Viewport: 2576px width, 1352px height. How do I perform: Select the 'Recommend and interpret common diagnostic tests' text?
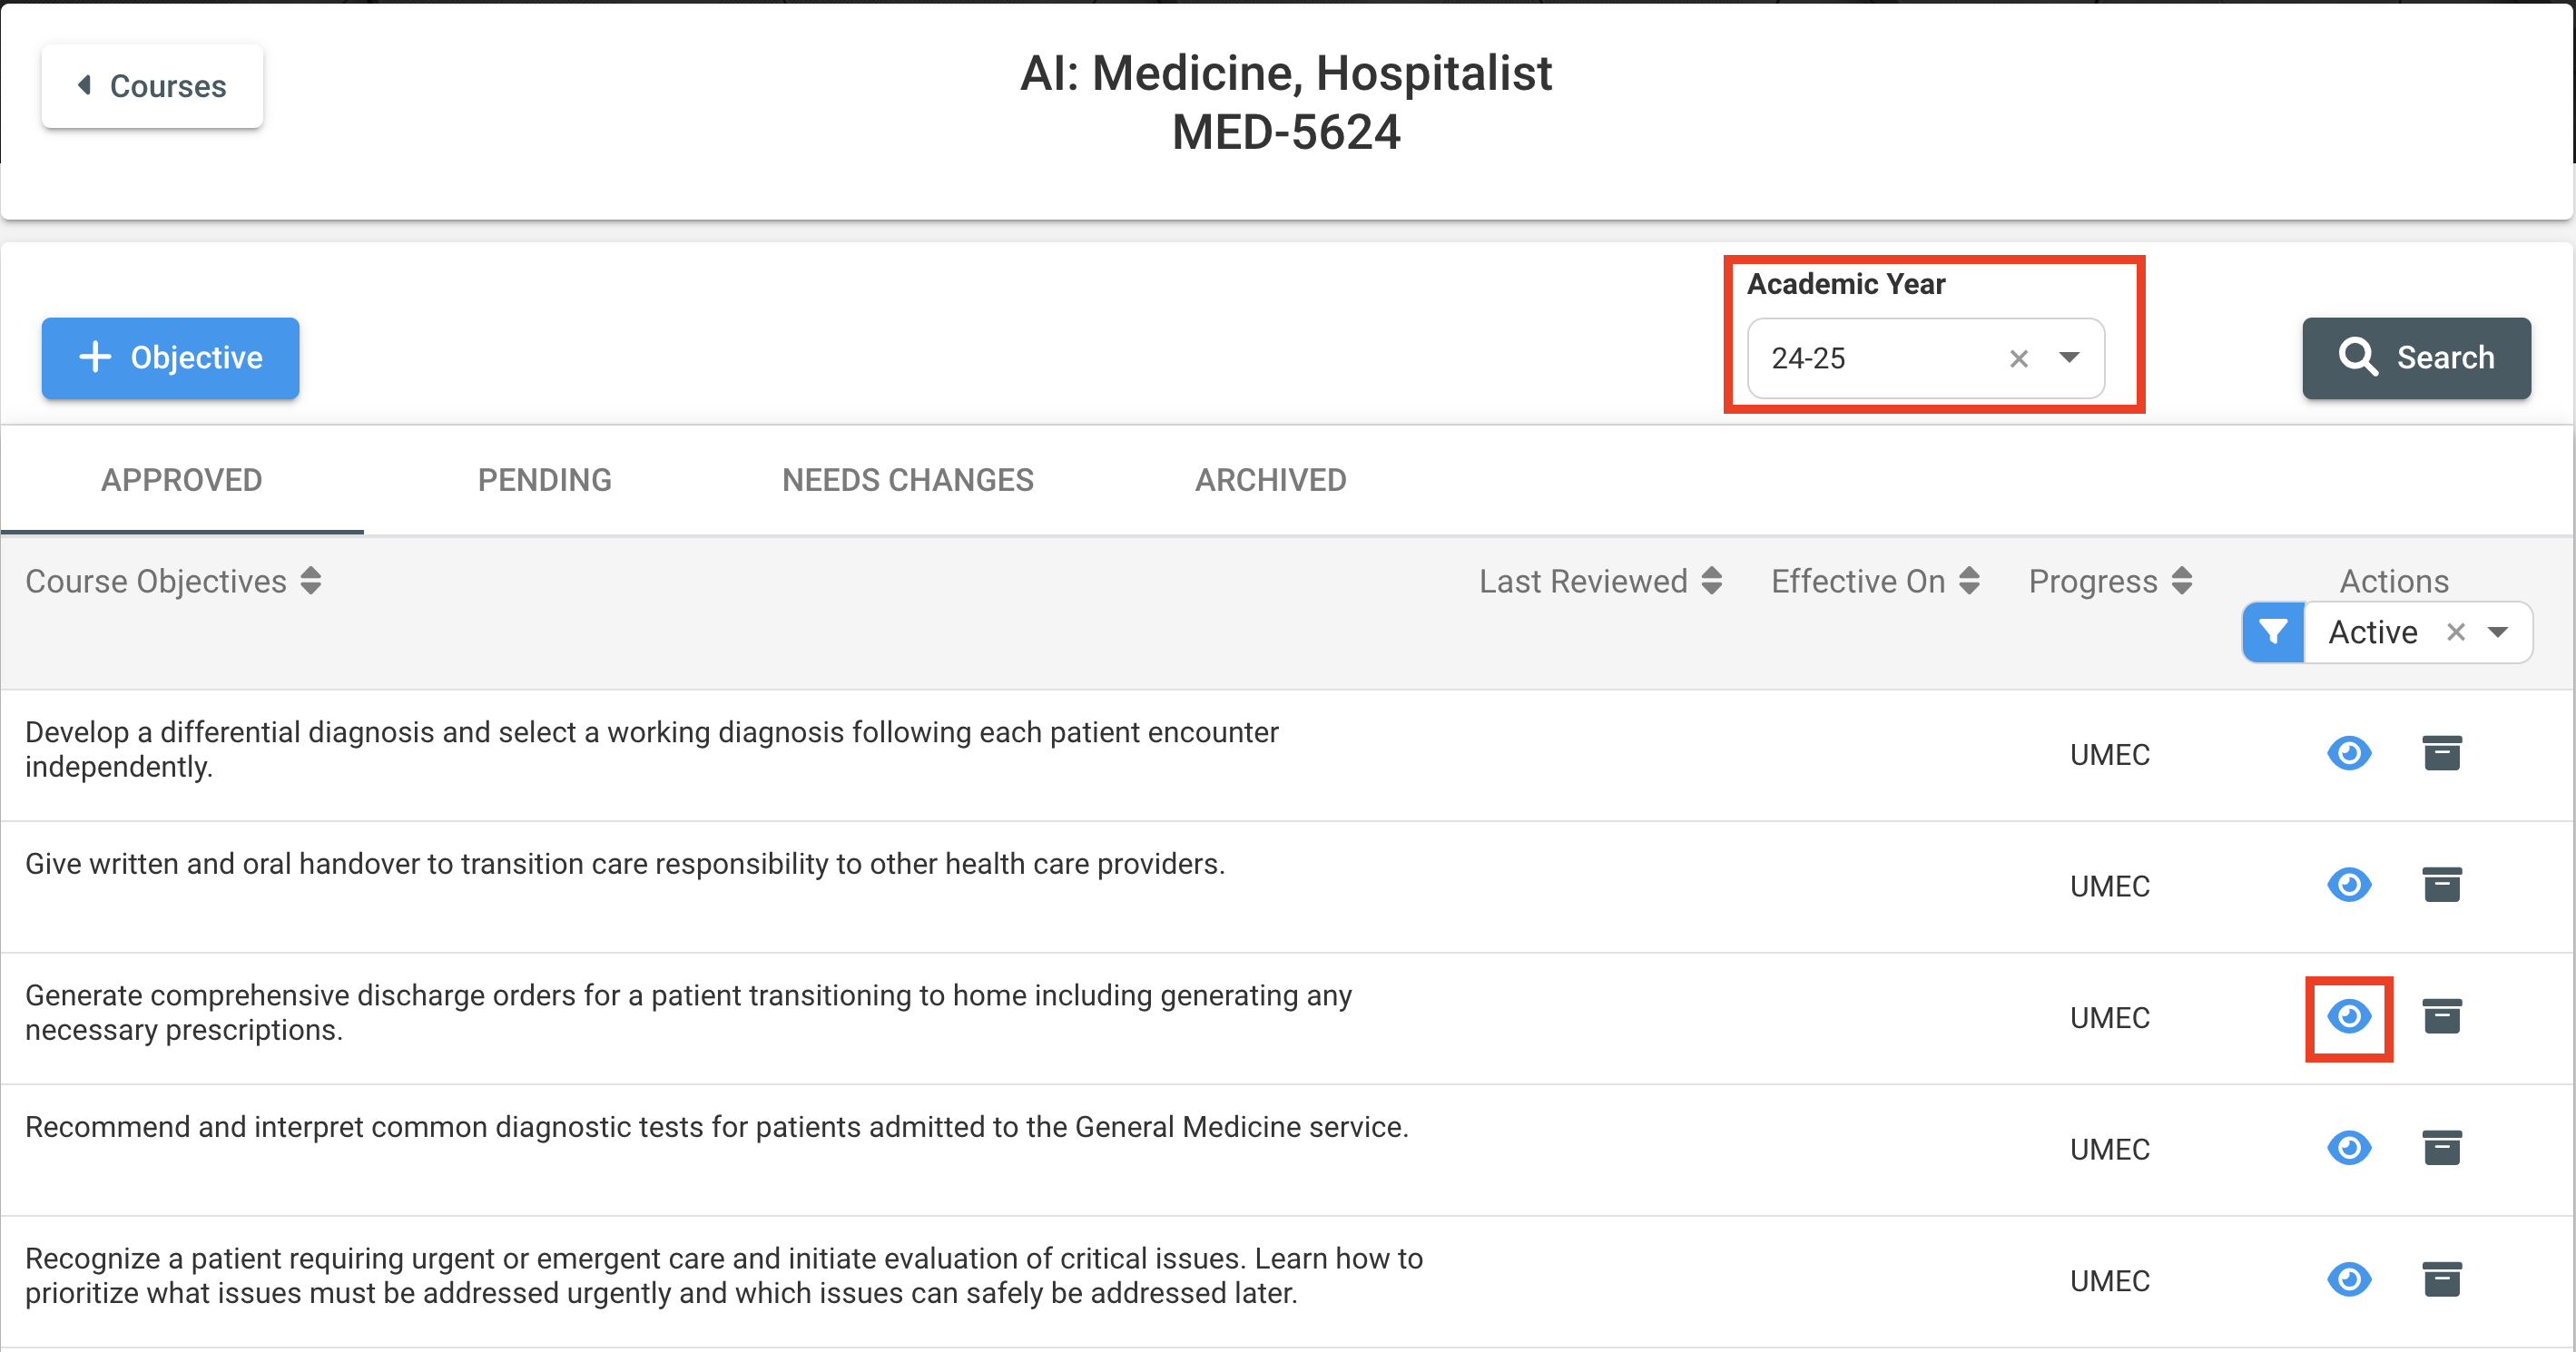click(717, 1127)
